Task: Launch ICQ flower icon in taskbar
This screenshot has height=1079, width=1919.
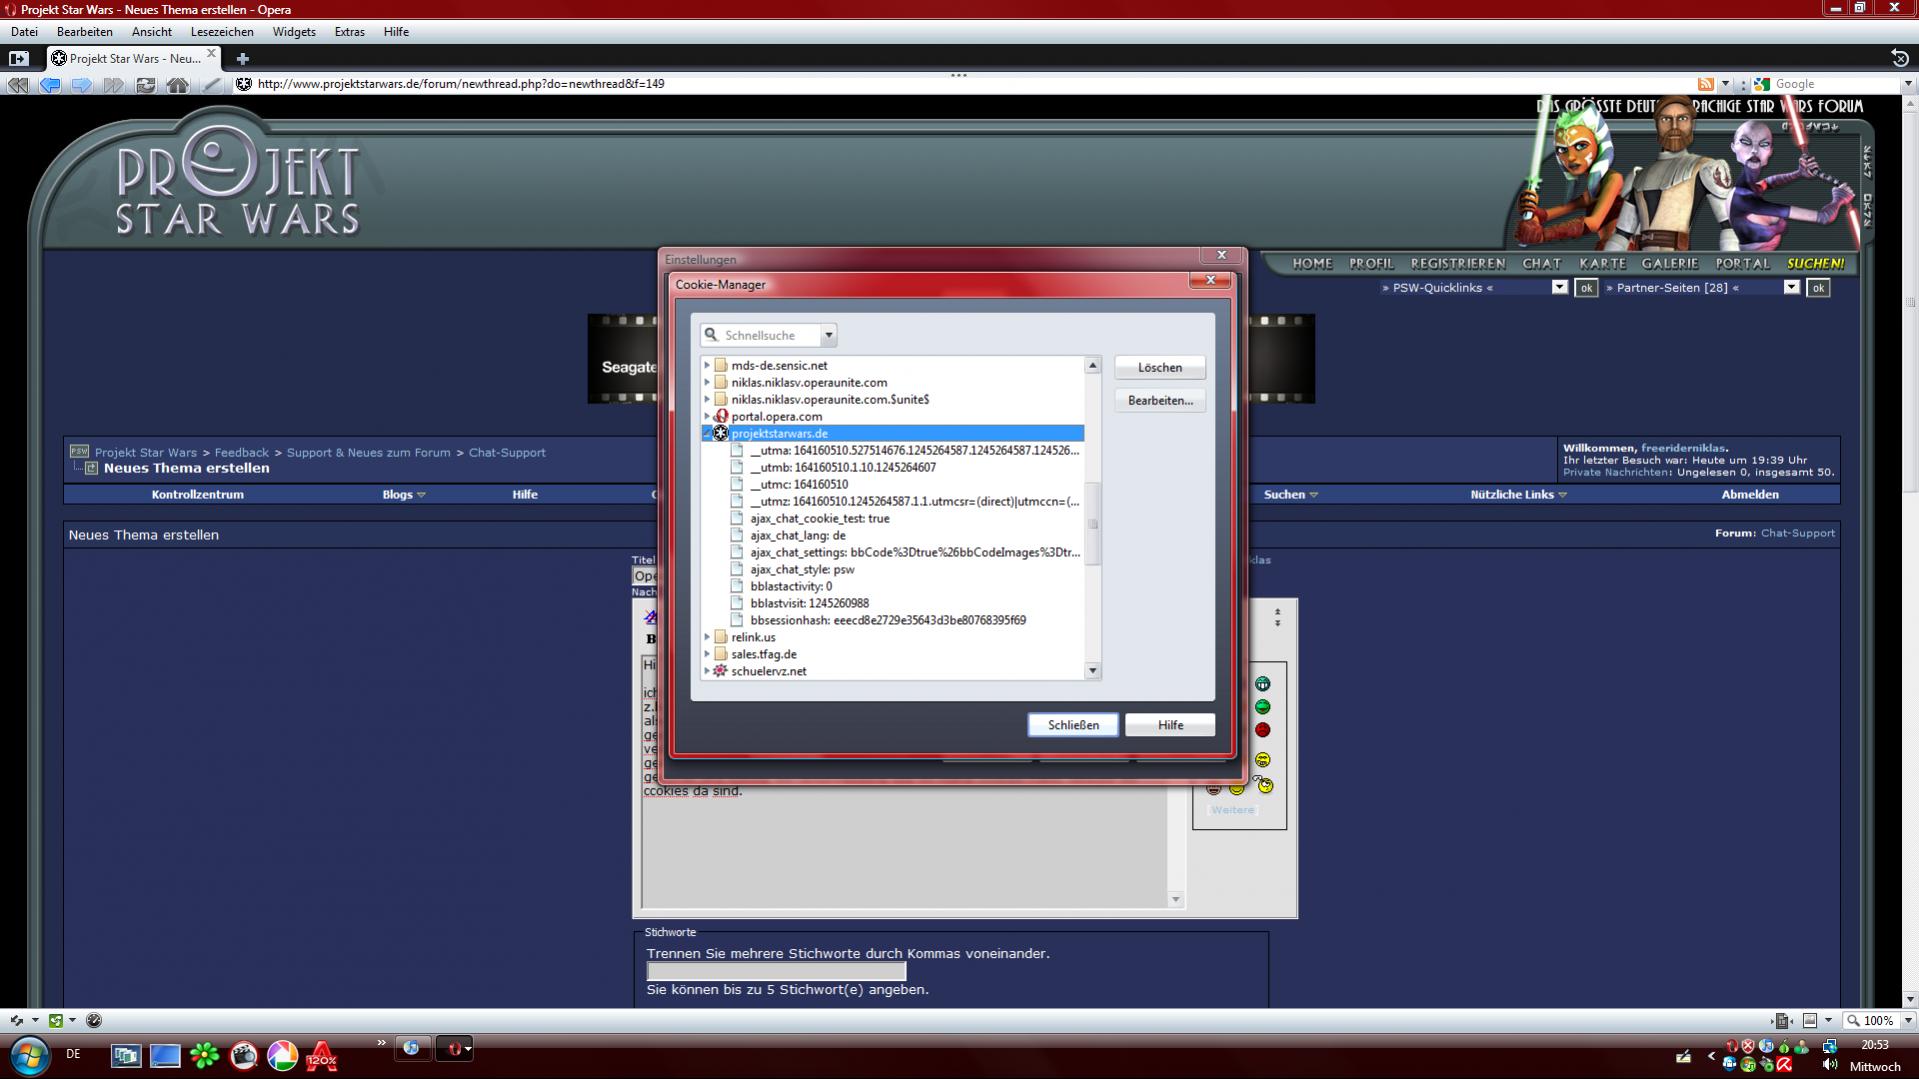Action: click(x=205, y=1055)
